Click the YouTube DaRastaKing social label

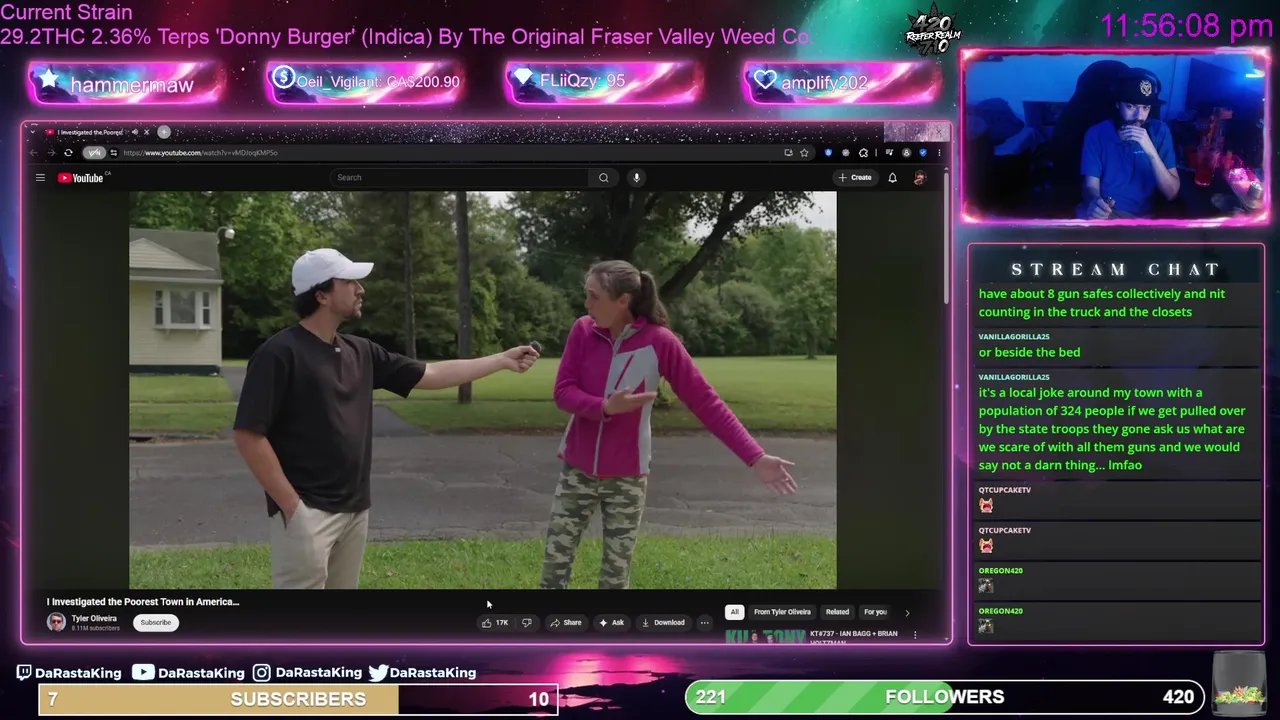(188, 673)
